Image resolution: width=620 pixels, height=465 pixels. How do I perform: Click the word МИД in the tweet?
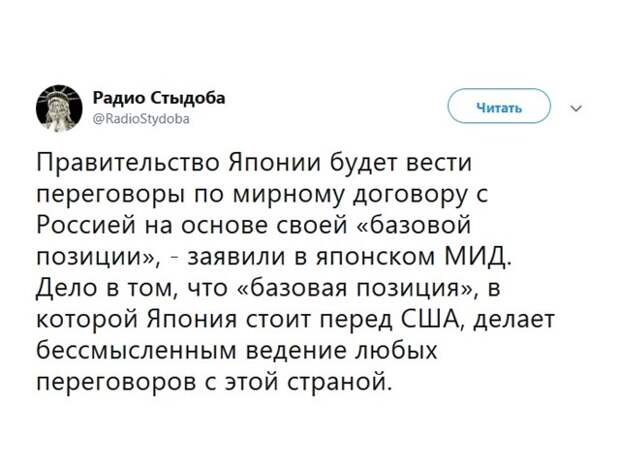click(x=478, y=256)
